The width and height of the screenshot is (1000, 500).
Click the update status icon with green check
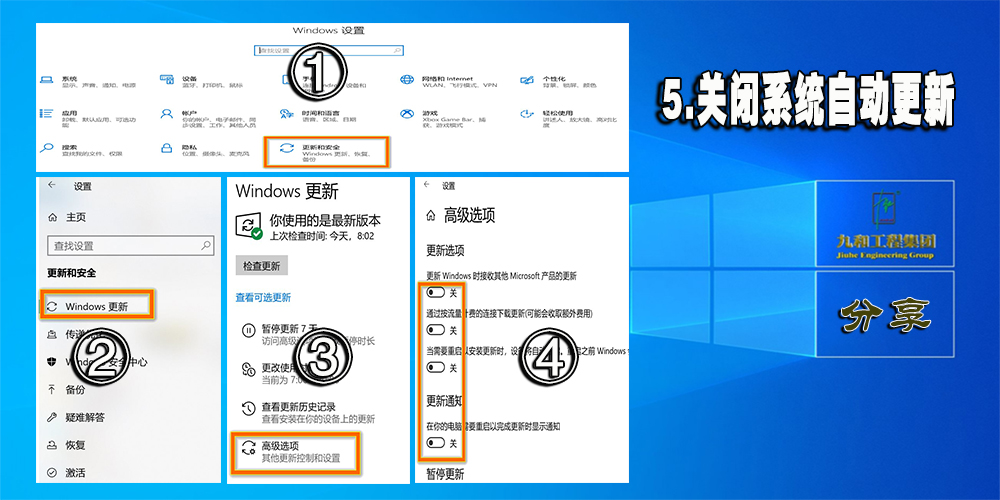(x=249, y=226)
